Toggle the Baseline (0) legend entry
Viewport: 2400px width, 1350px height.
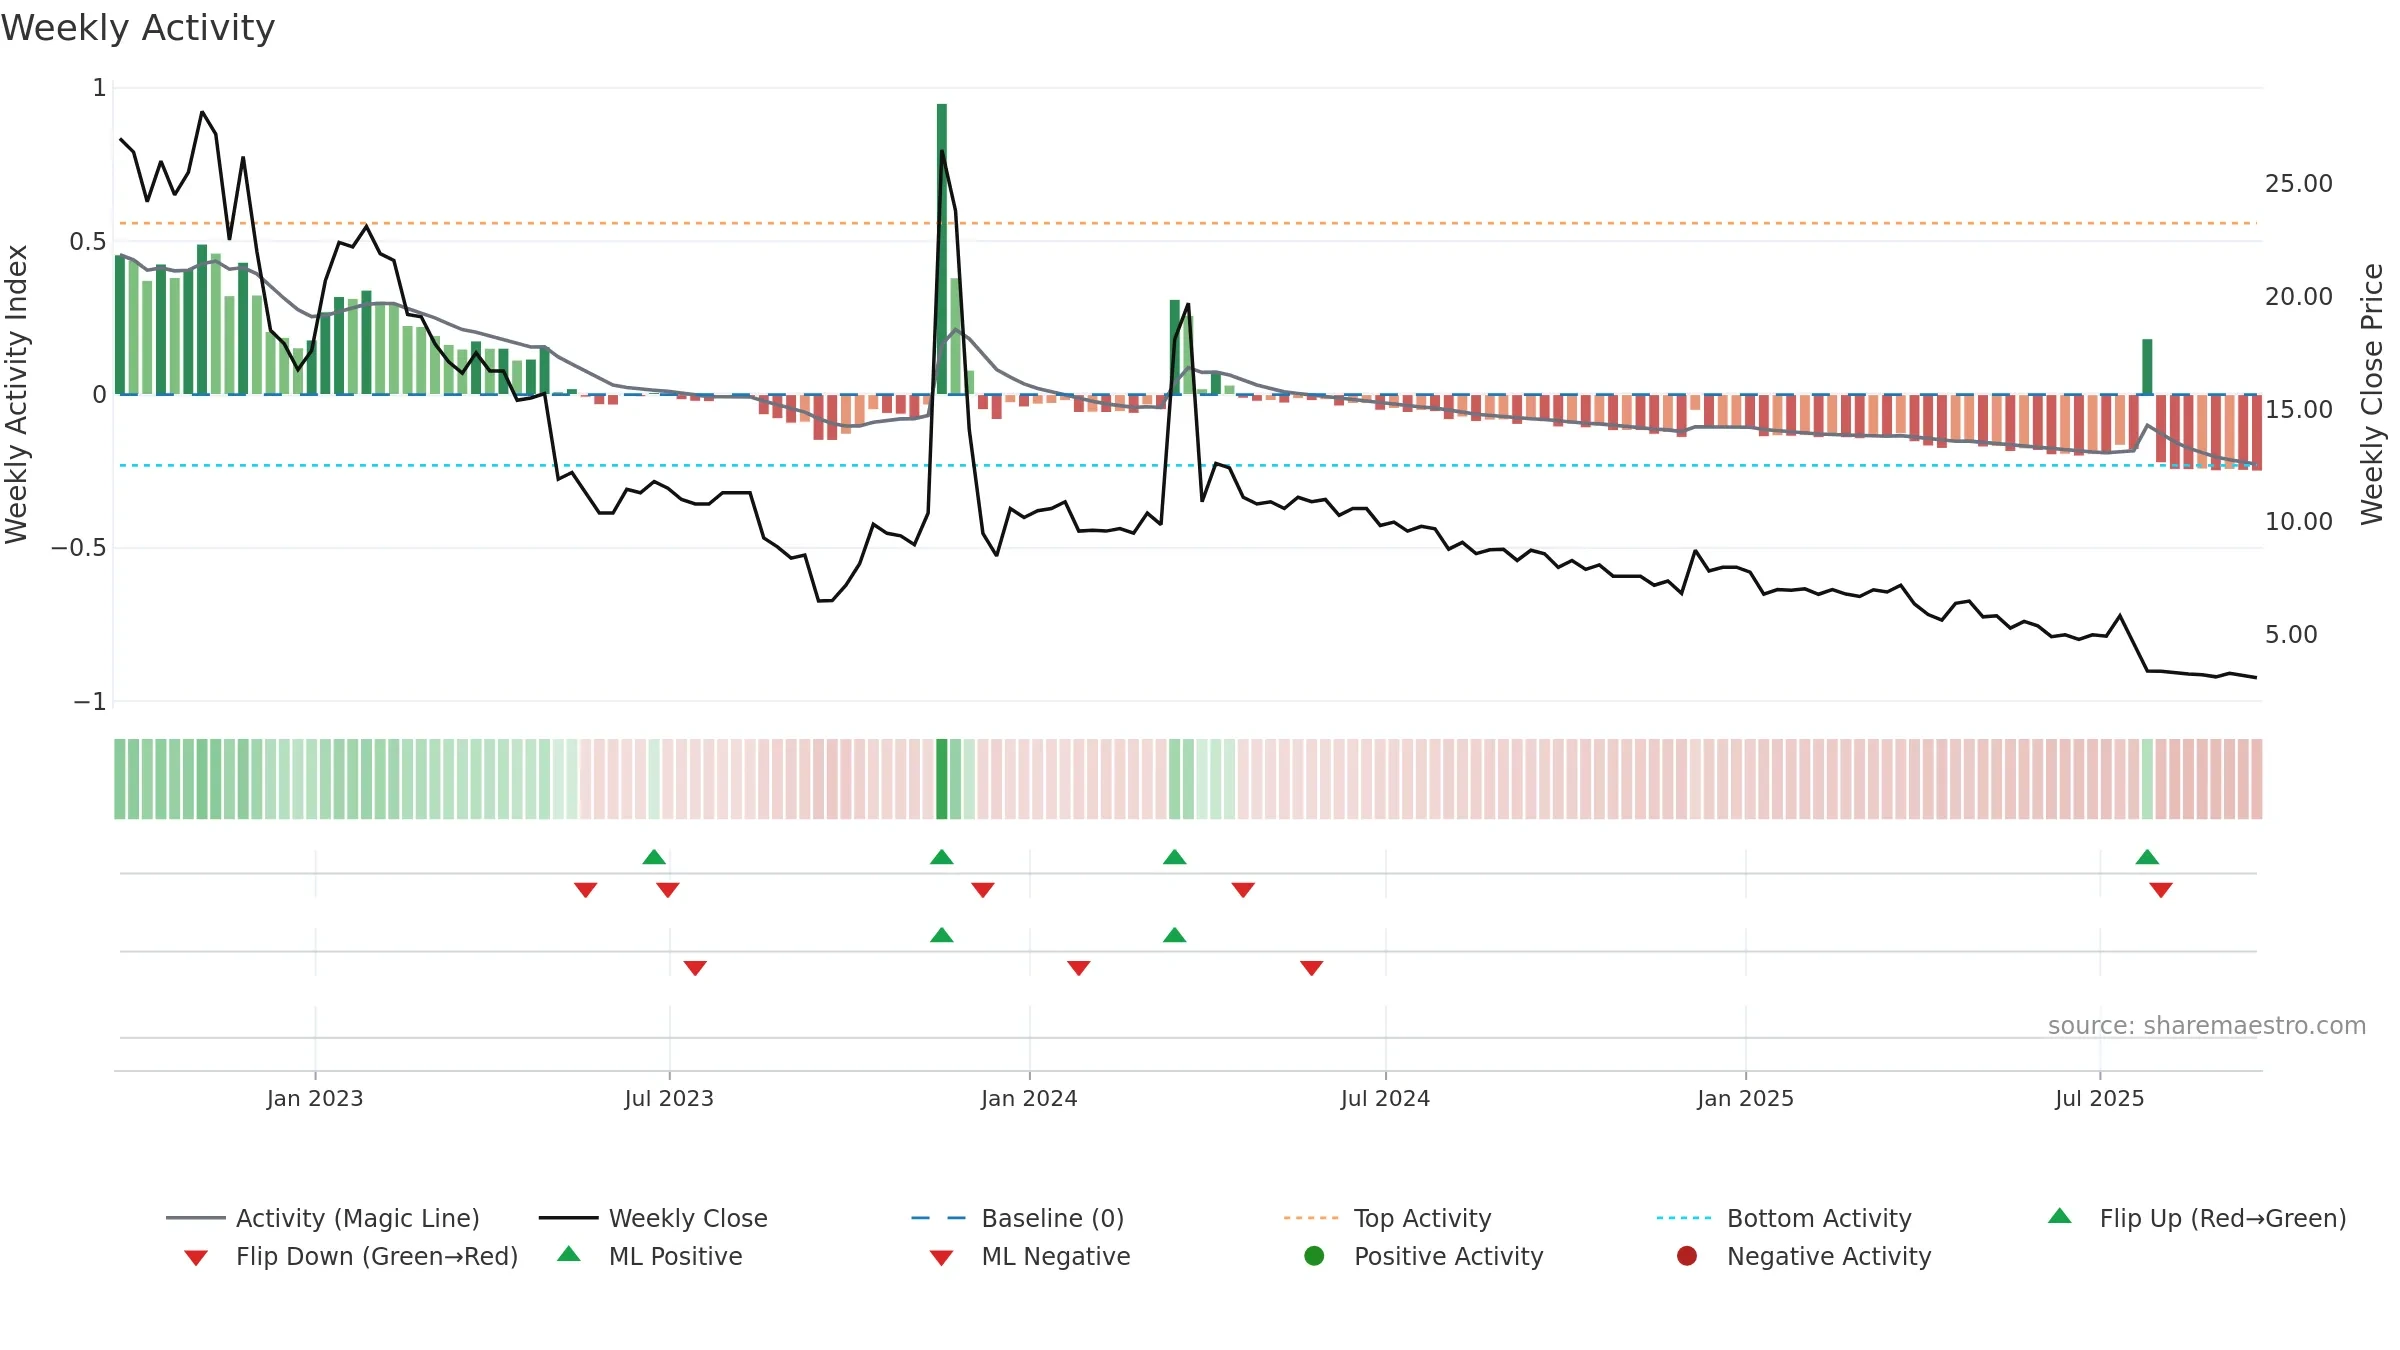[x=1018, y=1218]
